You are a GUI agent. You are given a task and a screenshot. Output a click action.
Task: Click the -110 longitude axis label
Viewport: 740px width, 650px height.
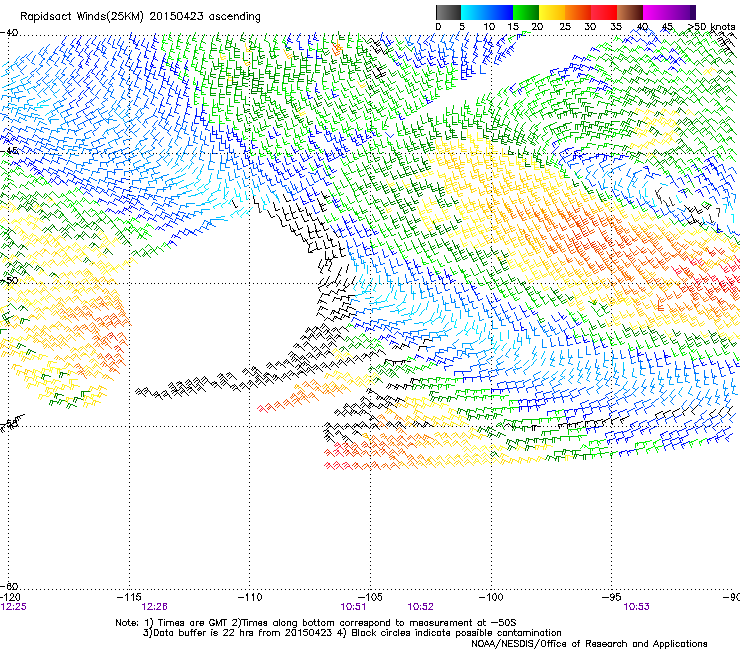point(250,598)
